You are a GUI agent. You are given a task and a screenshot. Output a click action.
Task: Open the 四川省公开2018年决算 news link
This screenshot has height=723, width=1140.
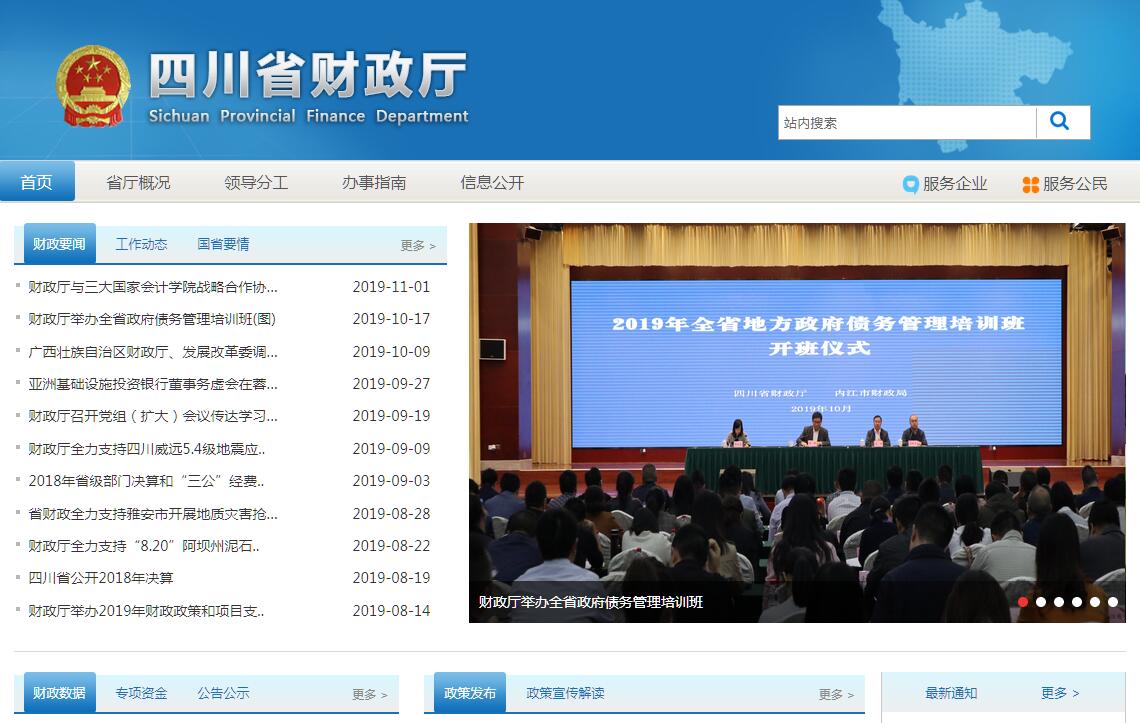click(x=101, y=578)
